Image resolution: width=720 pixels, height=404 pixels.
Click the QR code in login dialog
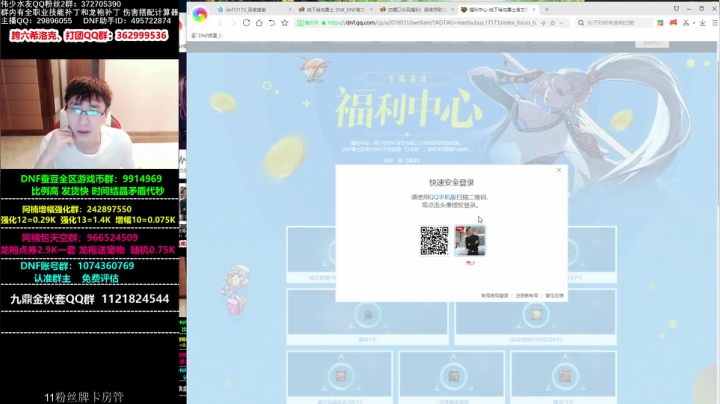[x=434, y=241]
